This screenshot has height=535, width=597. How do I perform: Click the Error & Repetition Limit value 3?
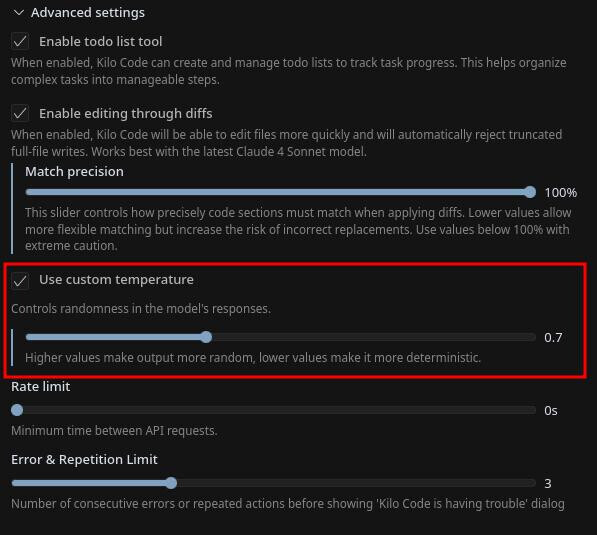point(548,484)
